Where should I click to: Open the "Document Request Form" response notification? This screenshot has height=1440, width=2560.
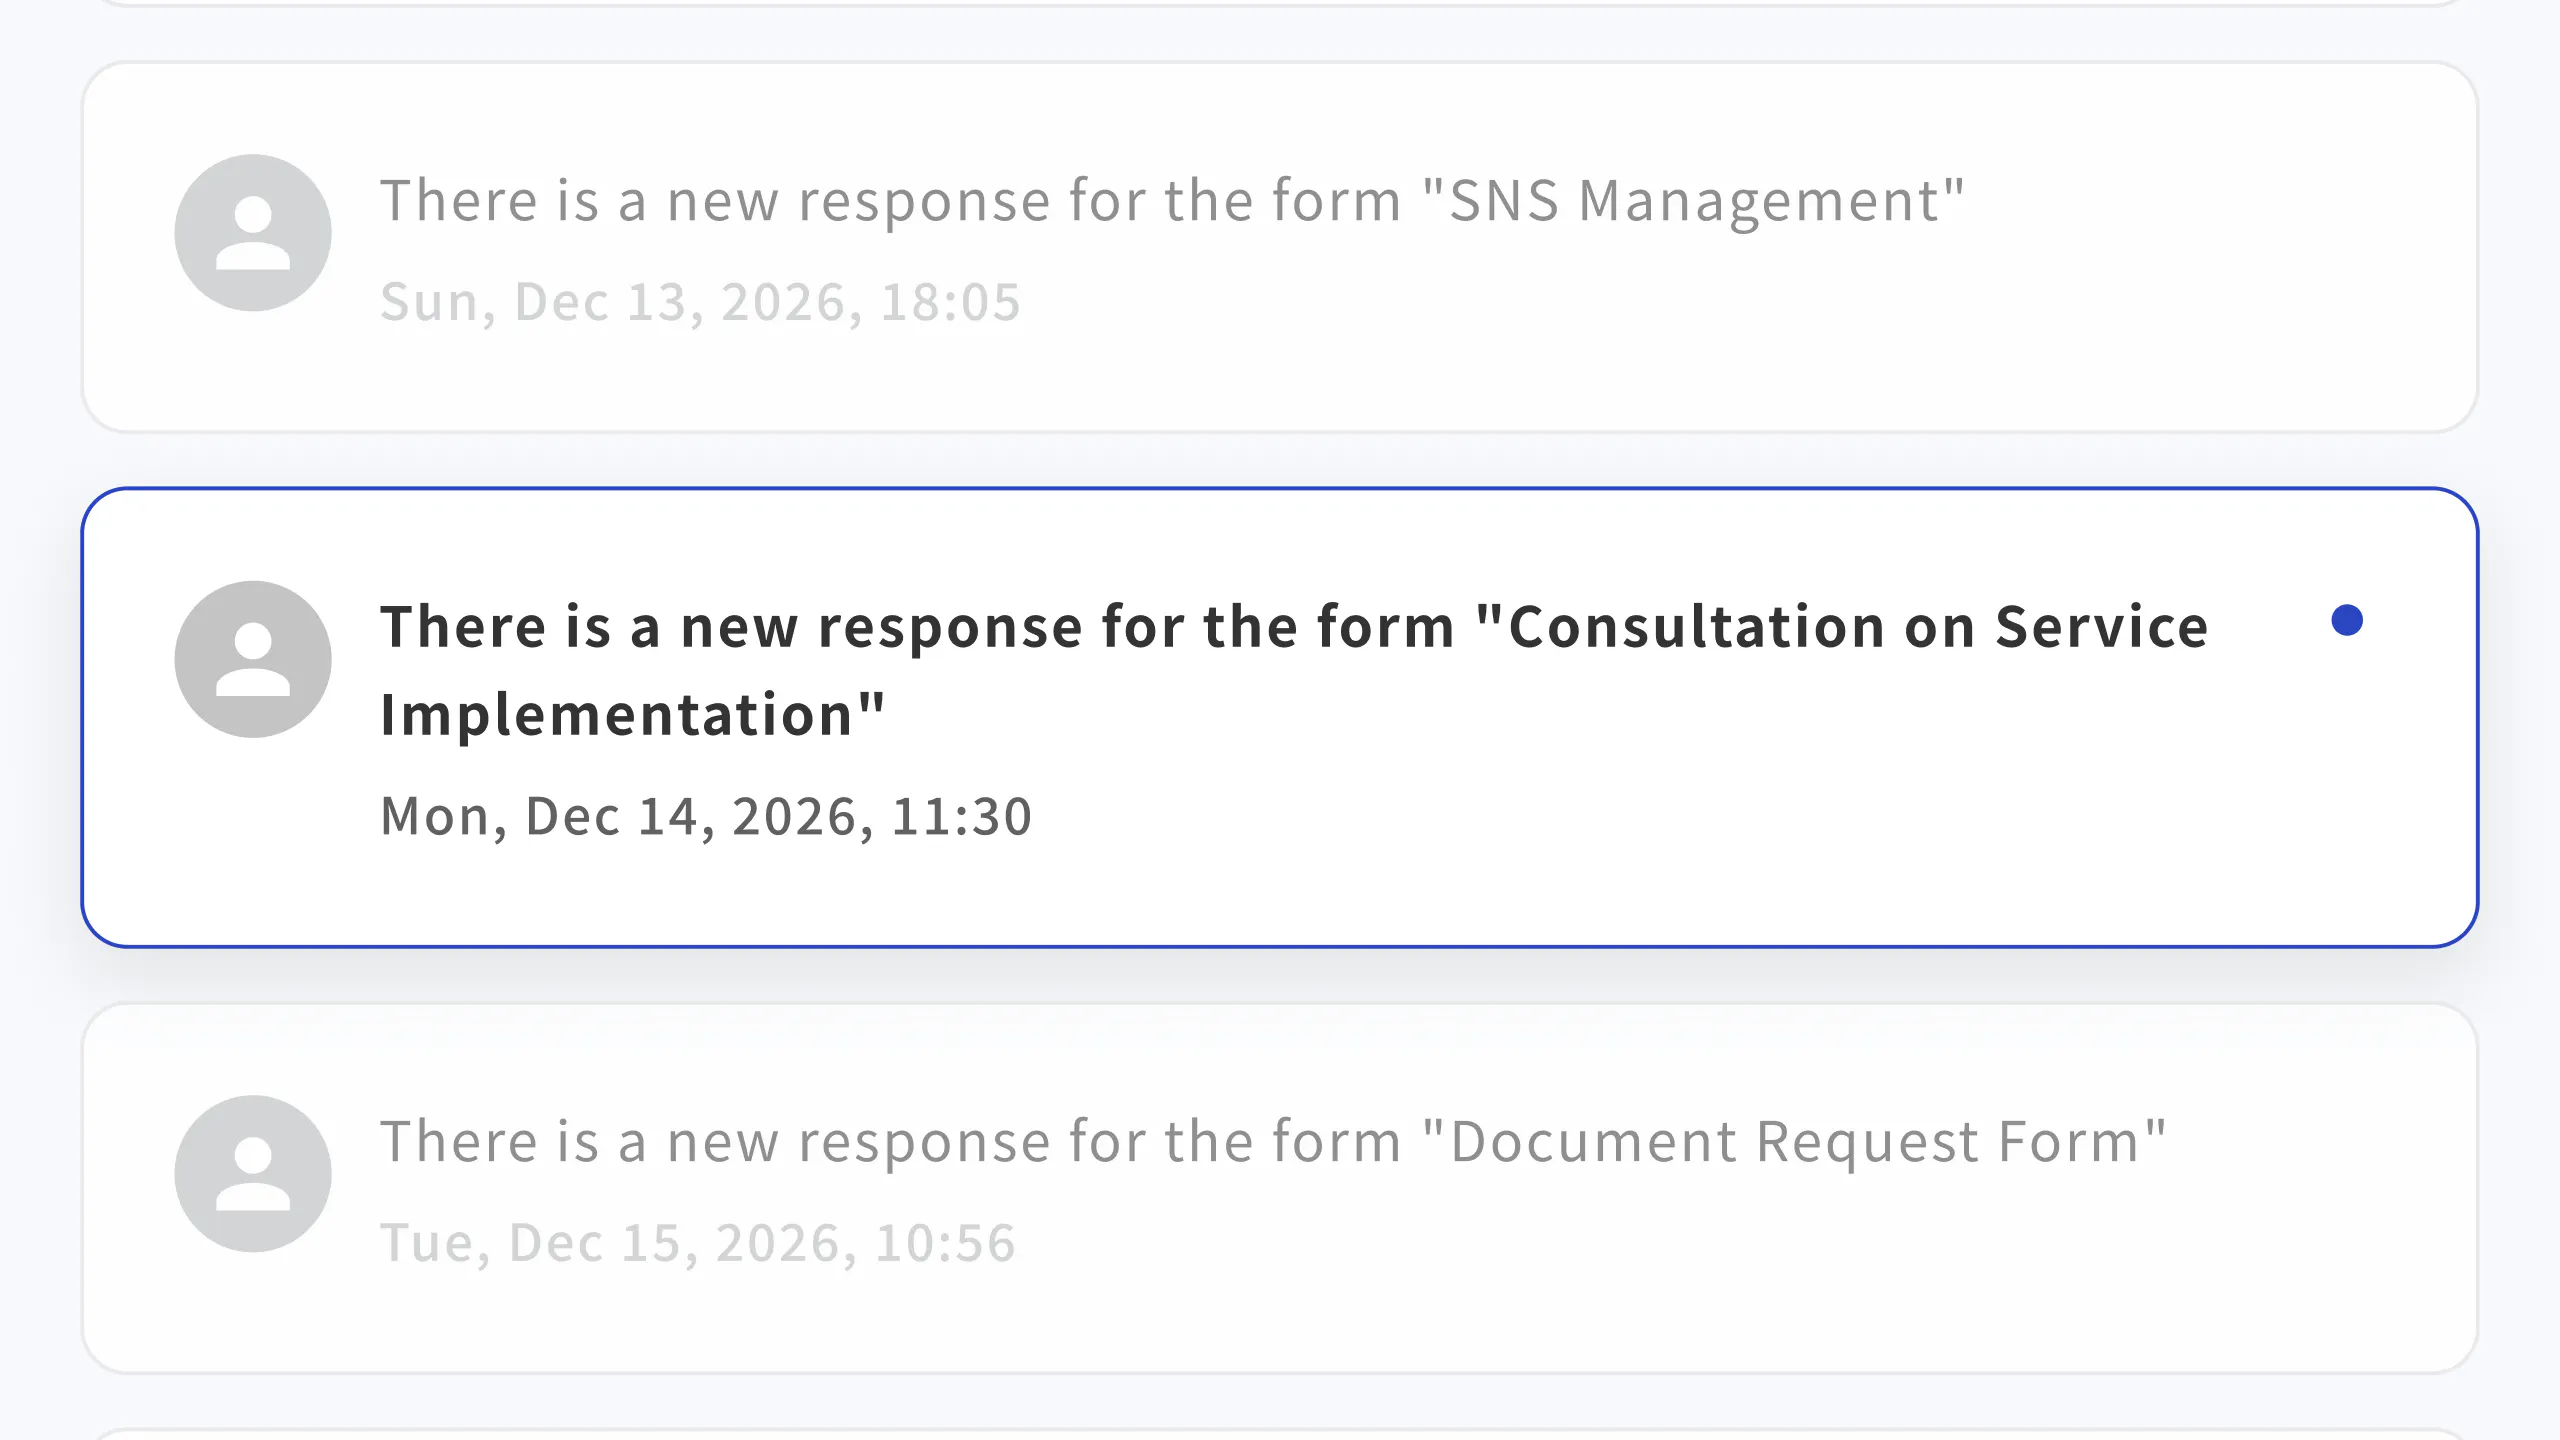click(x=1272, y=1142)
